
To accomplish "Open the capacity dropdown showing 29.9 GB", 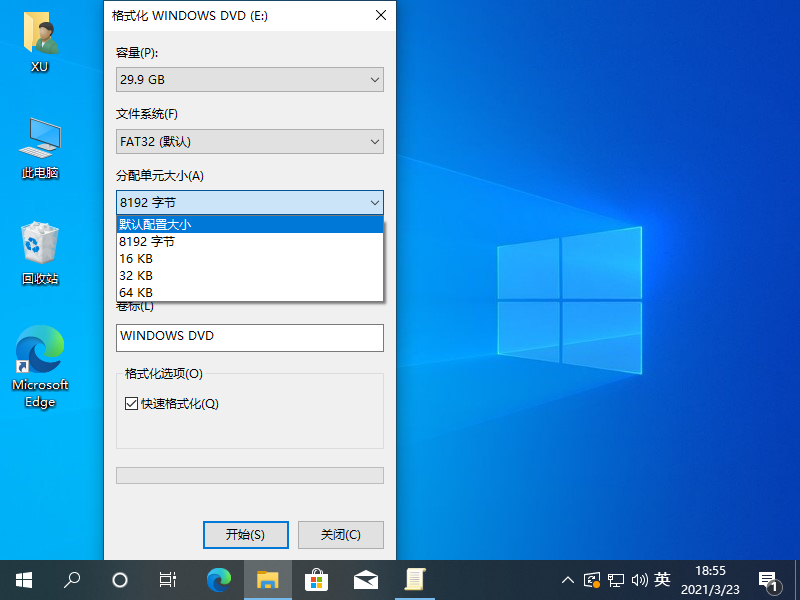I will (249, 79).
